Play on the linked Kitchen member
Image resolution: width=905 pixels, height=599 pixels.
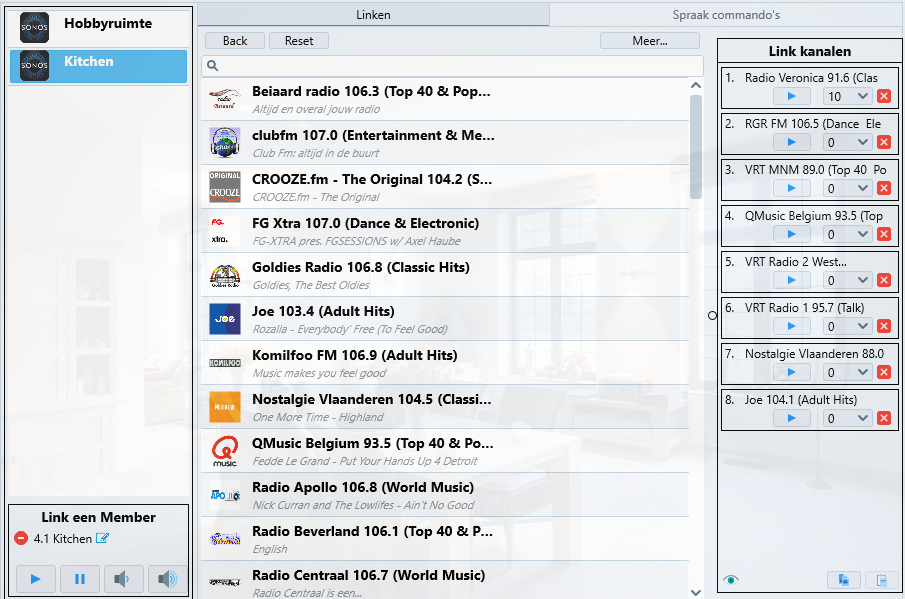tap(35, 579)
